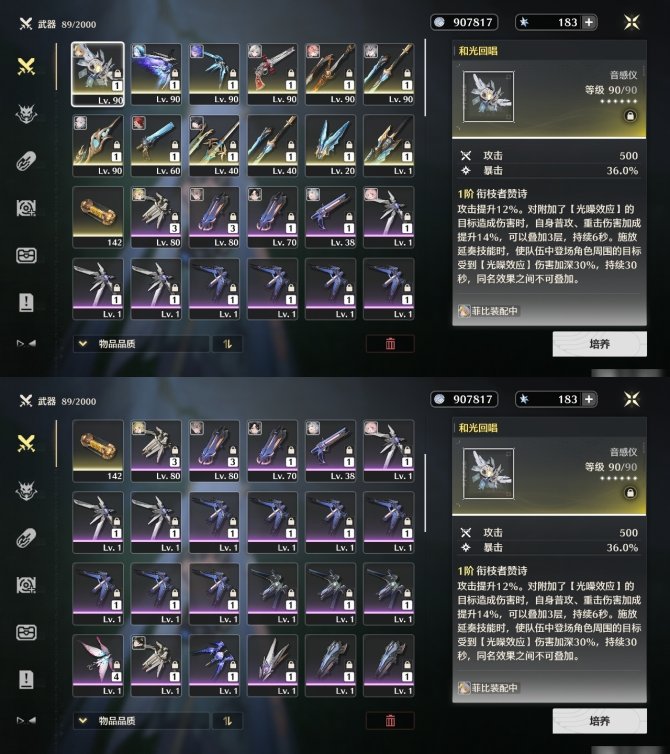Click the plus icon beside 183 in upper screenshot
Viewport: 670px width, 754px height.
coord(589,22)
